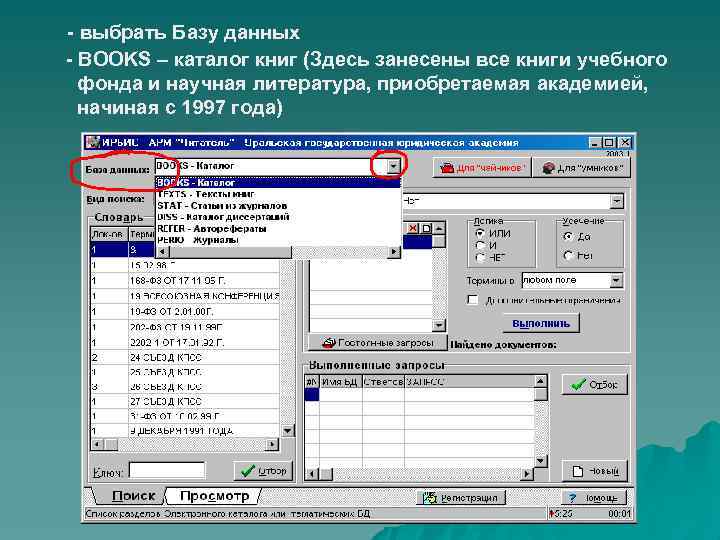This screenshot has width=720, height=540.
Task: Select dictionary row '19 ВСЕСОЮЗНАЯ КОНФЕРЕНЦИЯ'
Action: (185, 296)
